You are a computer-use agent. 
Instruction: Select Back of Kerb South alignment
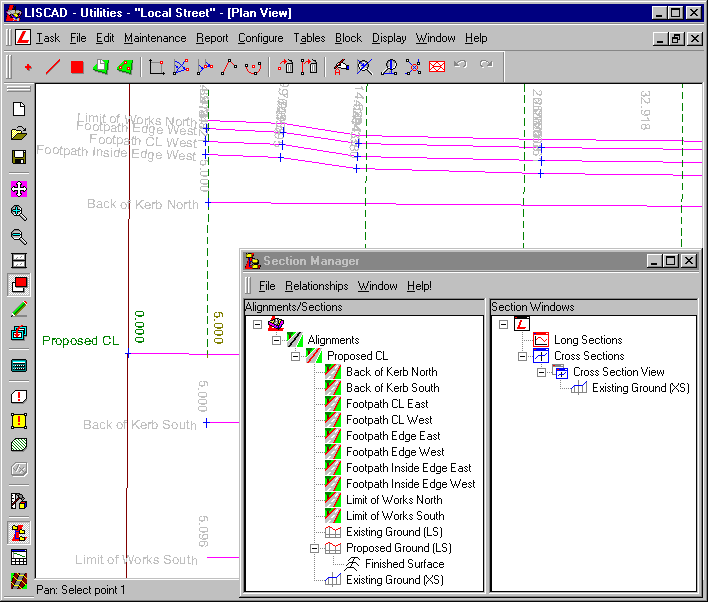(x=392, y=388)
